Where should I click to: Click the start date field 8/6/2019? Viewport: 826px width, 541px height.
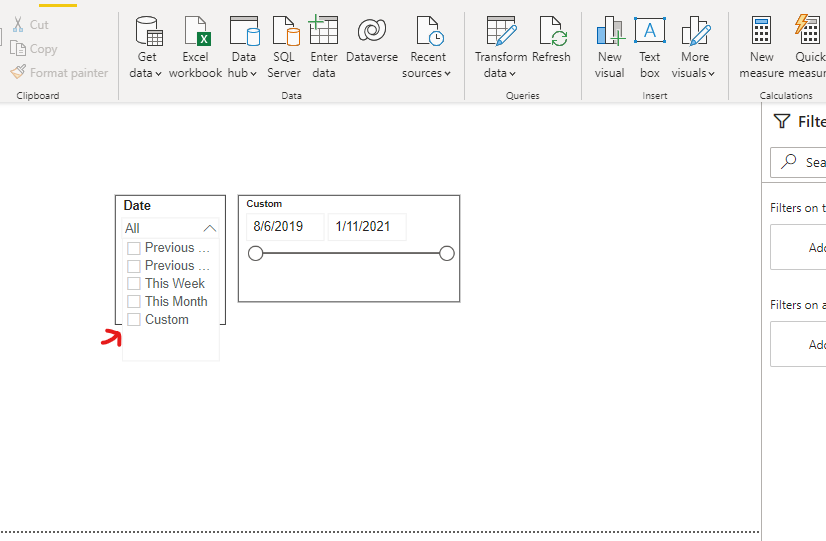coord(286,227)
